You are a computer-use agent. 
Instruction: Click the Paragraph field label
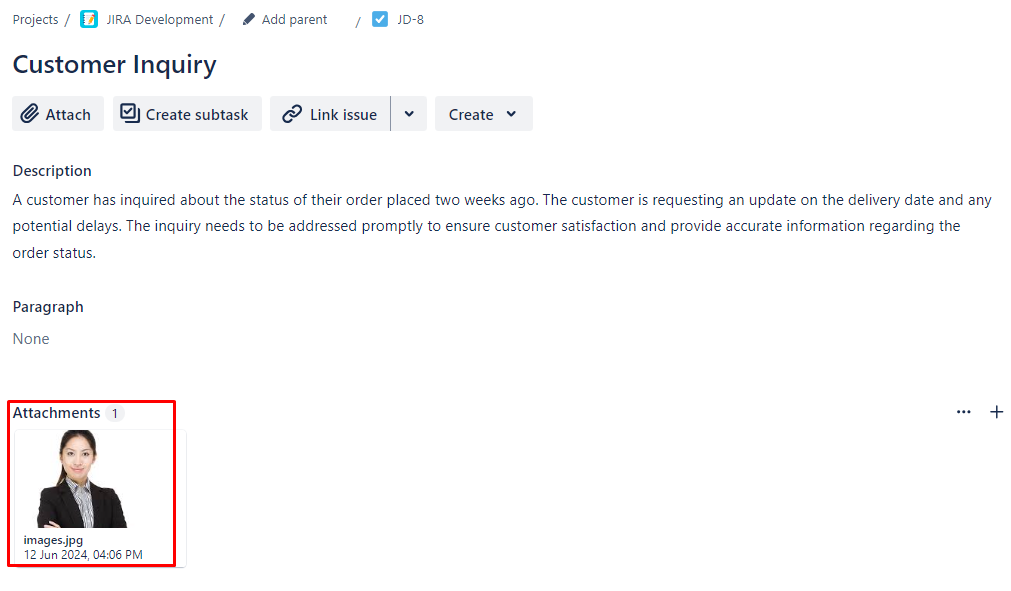click(48, 307)
